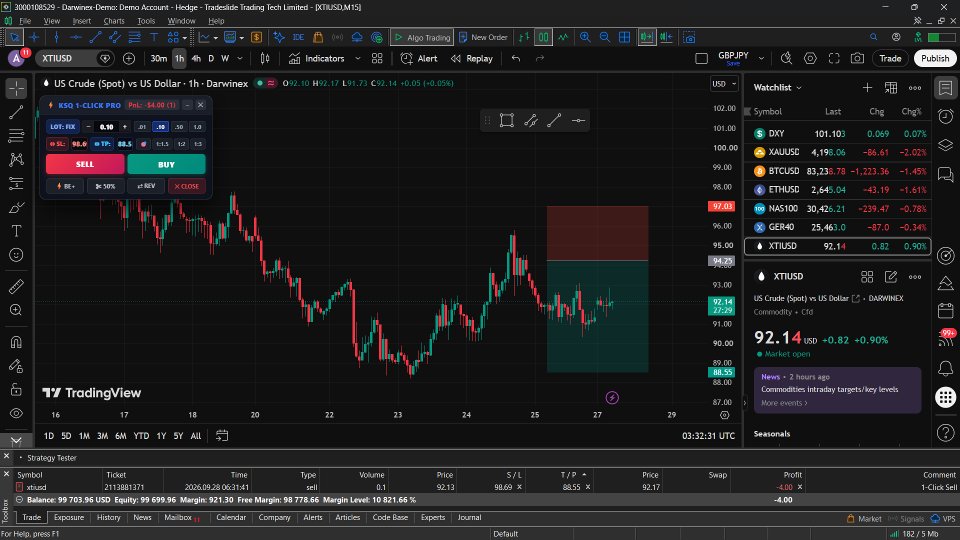Viewport: 960px width, 540px height.
Task: Collapse the right watchlist panel arrow
Action: point(745,402)
